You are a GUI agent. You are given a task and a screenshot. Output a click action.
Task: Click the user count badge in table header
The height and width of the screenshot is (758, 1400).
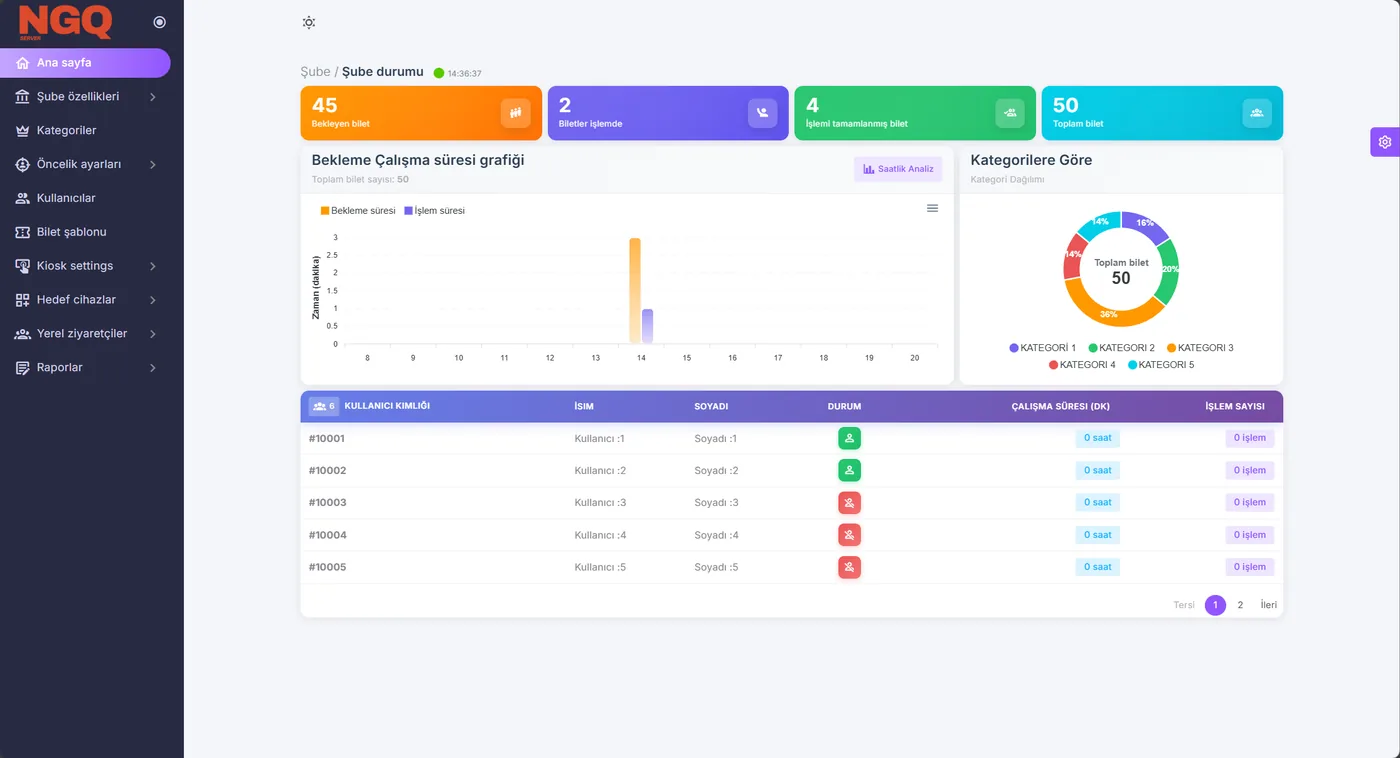pyautogui.click(x=324, y=406)
